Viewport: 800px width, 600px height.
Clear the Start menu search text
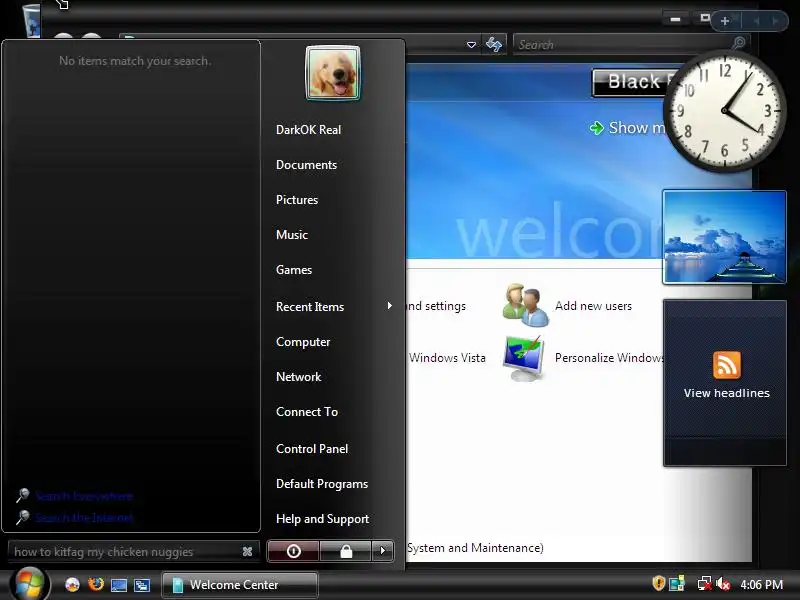[247, 552]
